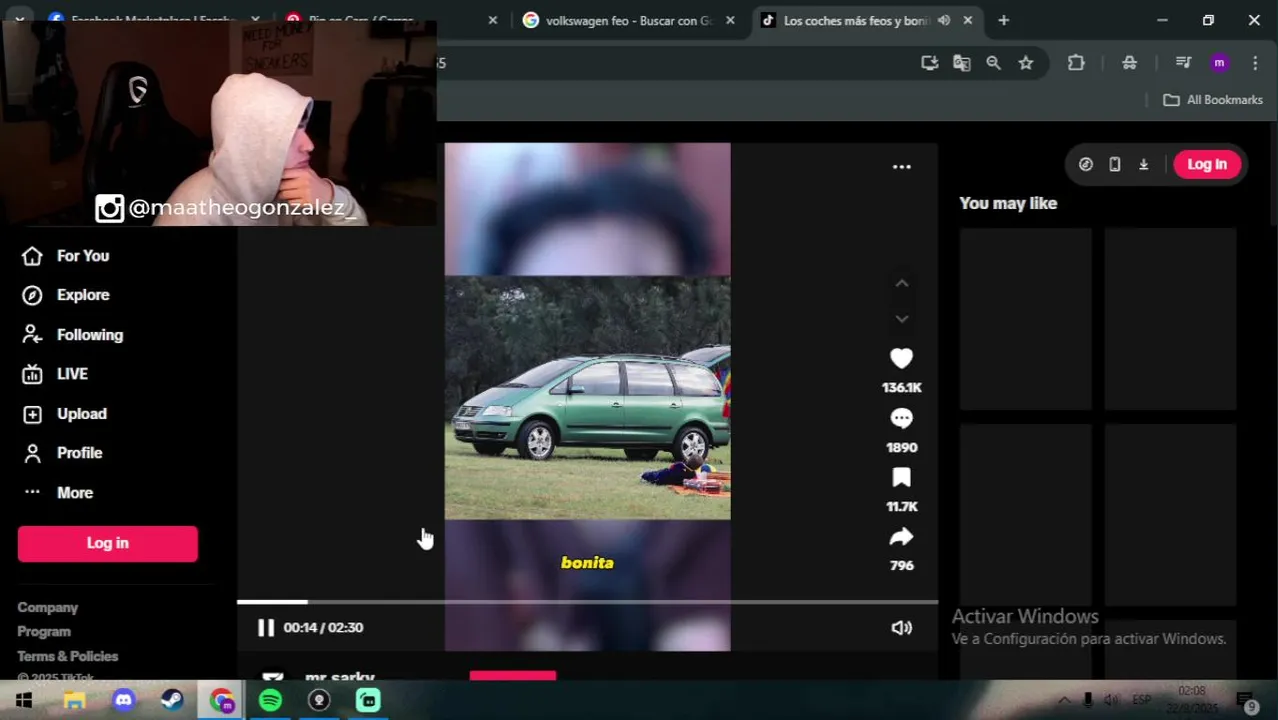
Task: Go to previous video with up chevron
Action: 901,284
